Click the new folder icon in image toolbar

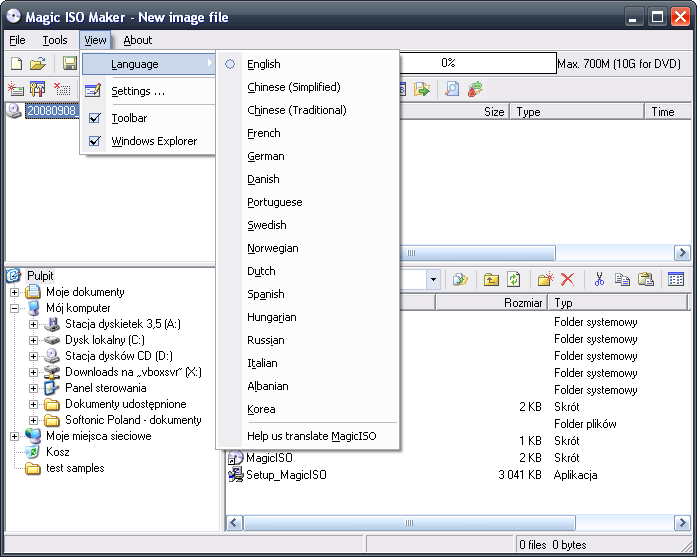tap(16, 89)
